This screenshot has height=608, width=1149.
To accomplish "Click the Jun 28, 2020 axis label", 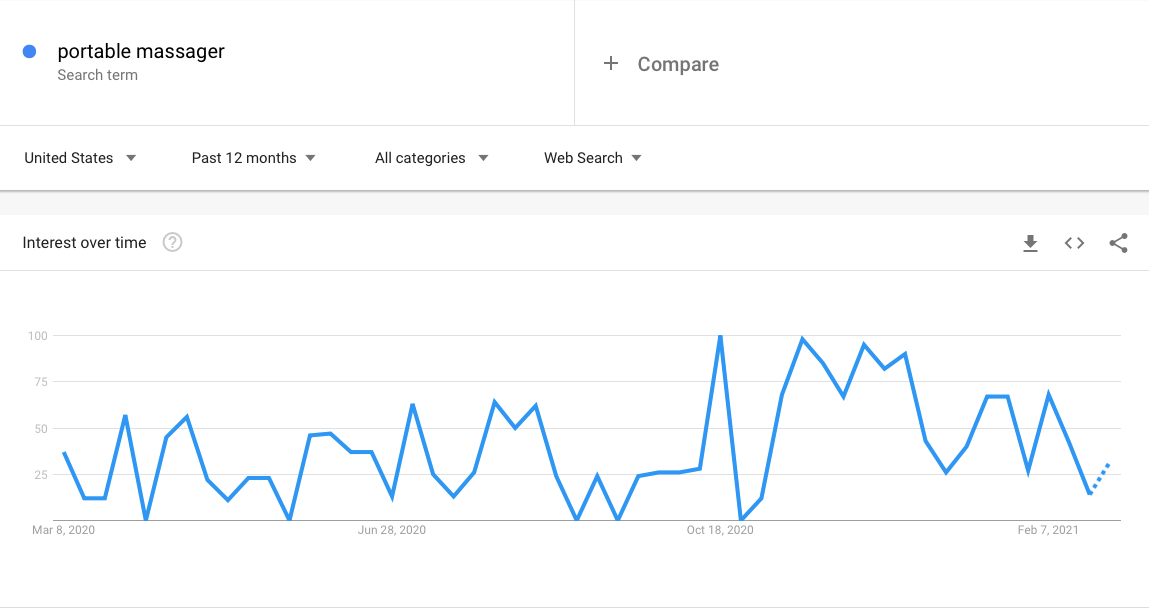I will [x=392, y=530].
